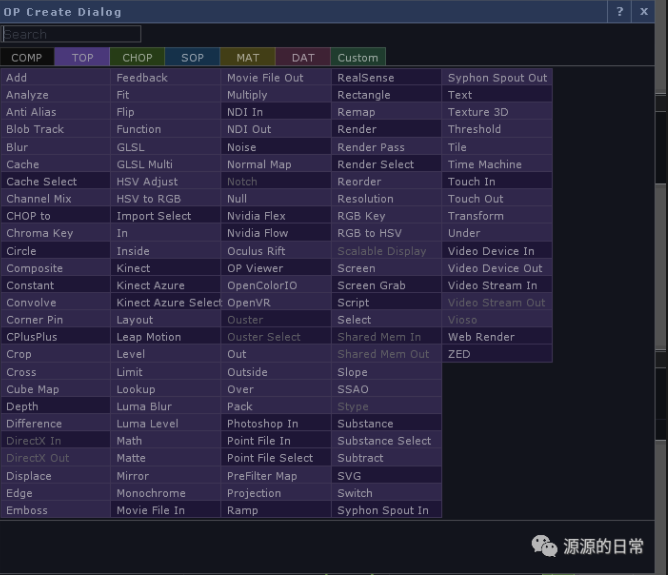Switch to the TOP tab
This screenshot has width=668, height=575.
(82, 58)
